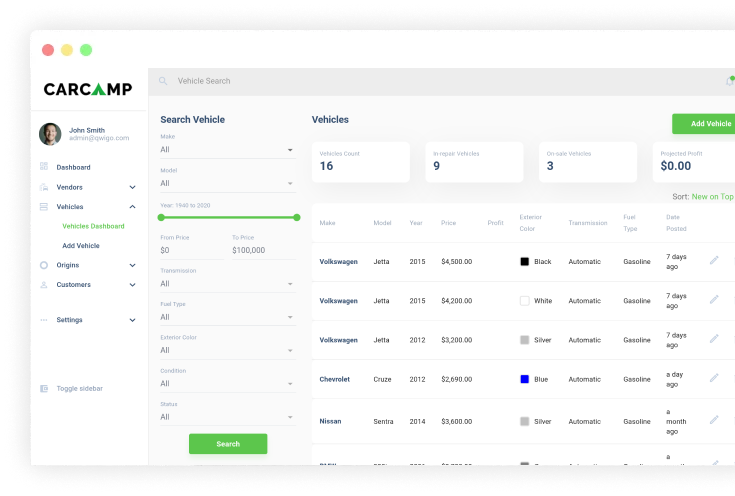This screenshot has height=496, width=735.
Task: Open the Status dropdown
Action: tap(228, 417)
